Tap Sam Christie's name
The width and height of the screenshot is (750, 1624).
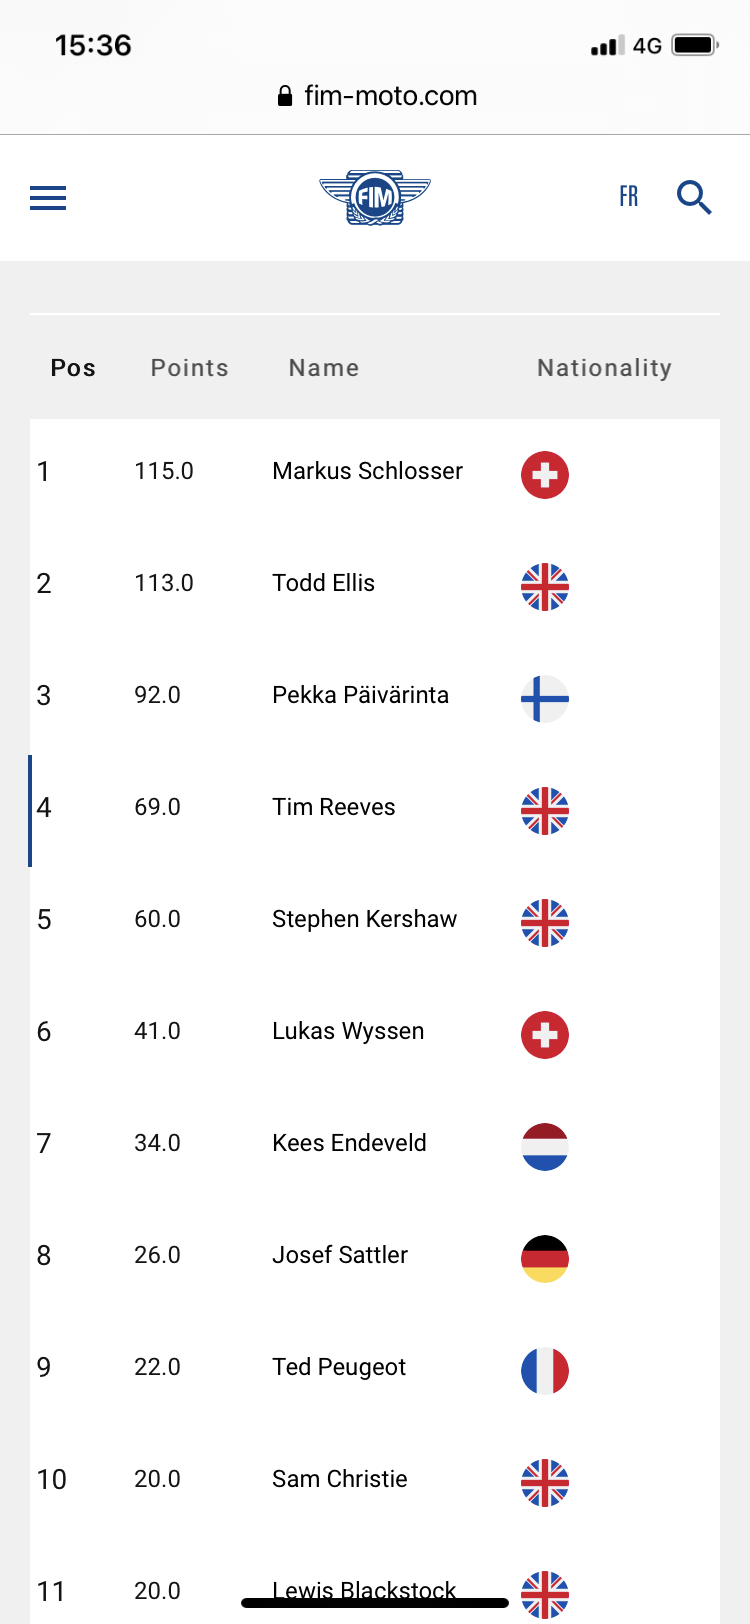tap(340, 1479)
